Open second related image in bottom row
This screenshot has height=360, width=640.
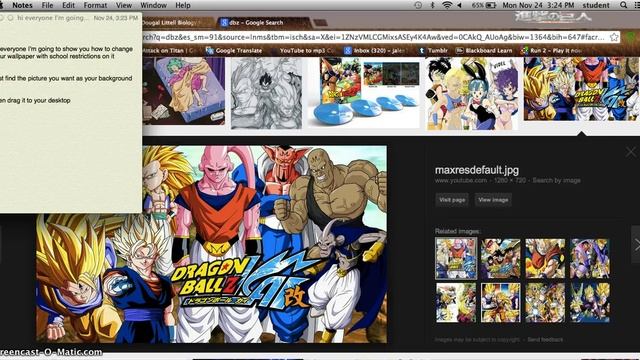coord(500,303)
